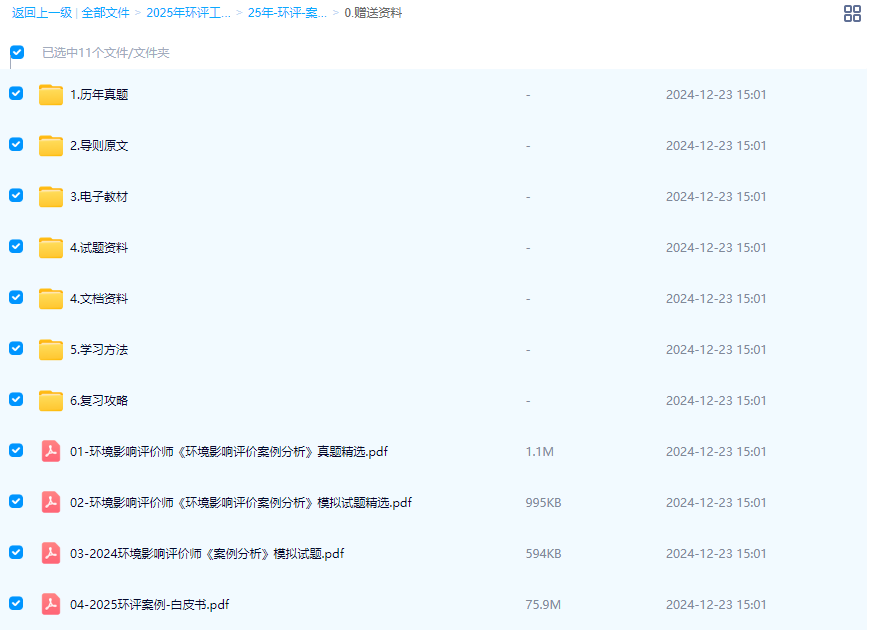Image resolution: width=883 pixels, height=639 pixels.
Task: Uncheck the 4.文档资料 checkbox
Action: 16,297
